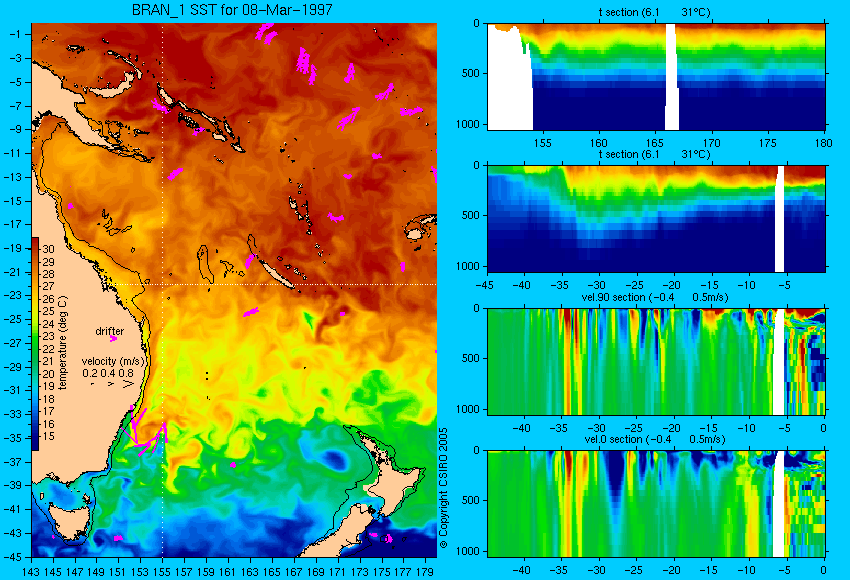Click the 500 depth label of the vel.90 section
850x580 pixels.
[471, 358]
